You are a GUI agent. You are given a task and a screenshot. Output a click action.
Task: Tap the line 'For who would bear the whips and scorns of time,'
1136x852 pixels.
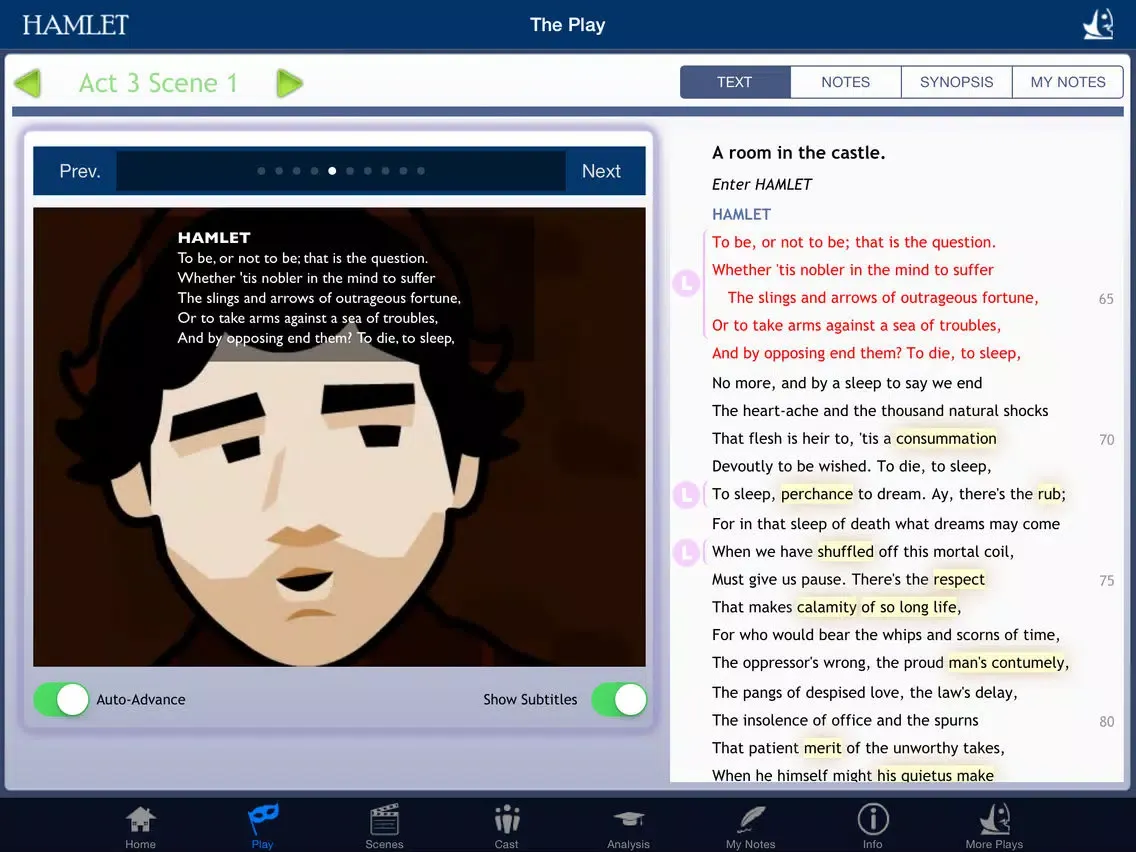885,635
